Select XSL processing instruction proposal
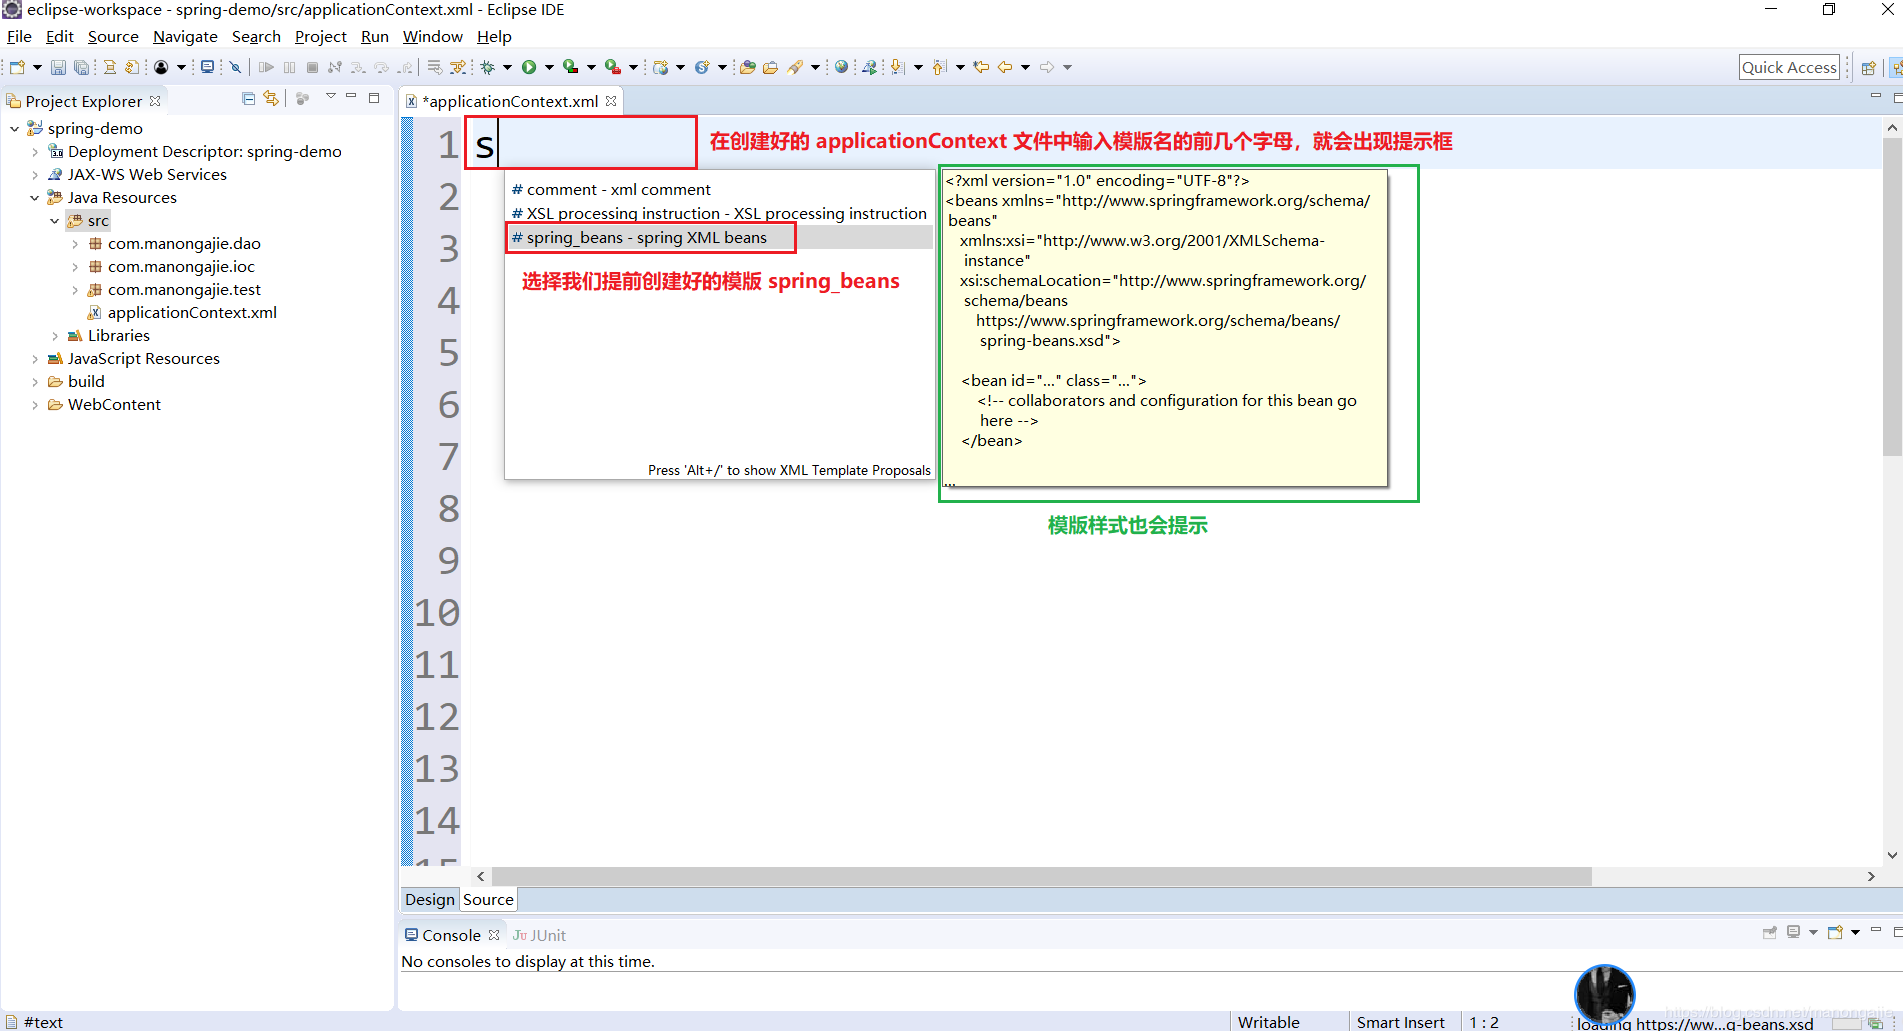 [719, 213]
